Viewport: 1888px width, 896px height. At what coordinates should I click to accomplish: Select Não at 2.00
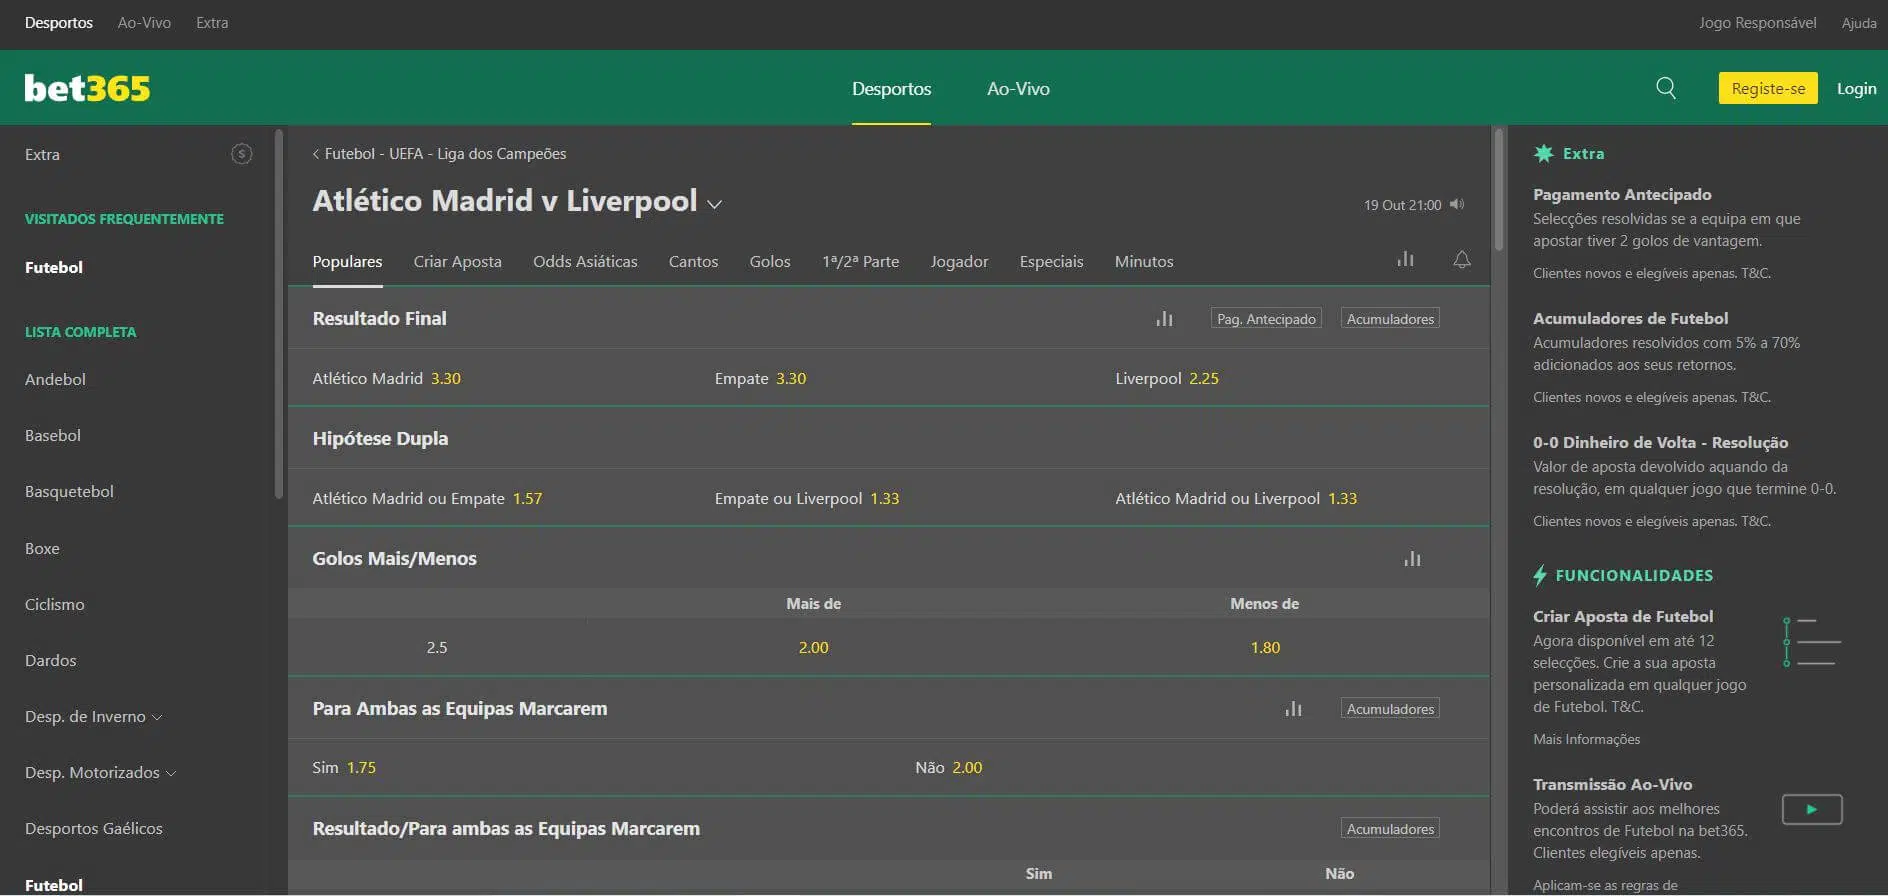coord(948,767)
